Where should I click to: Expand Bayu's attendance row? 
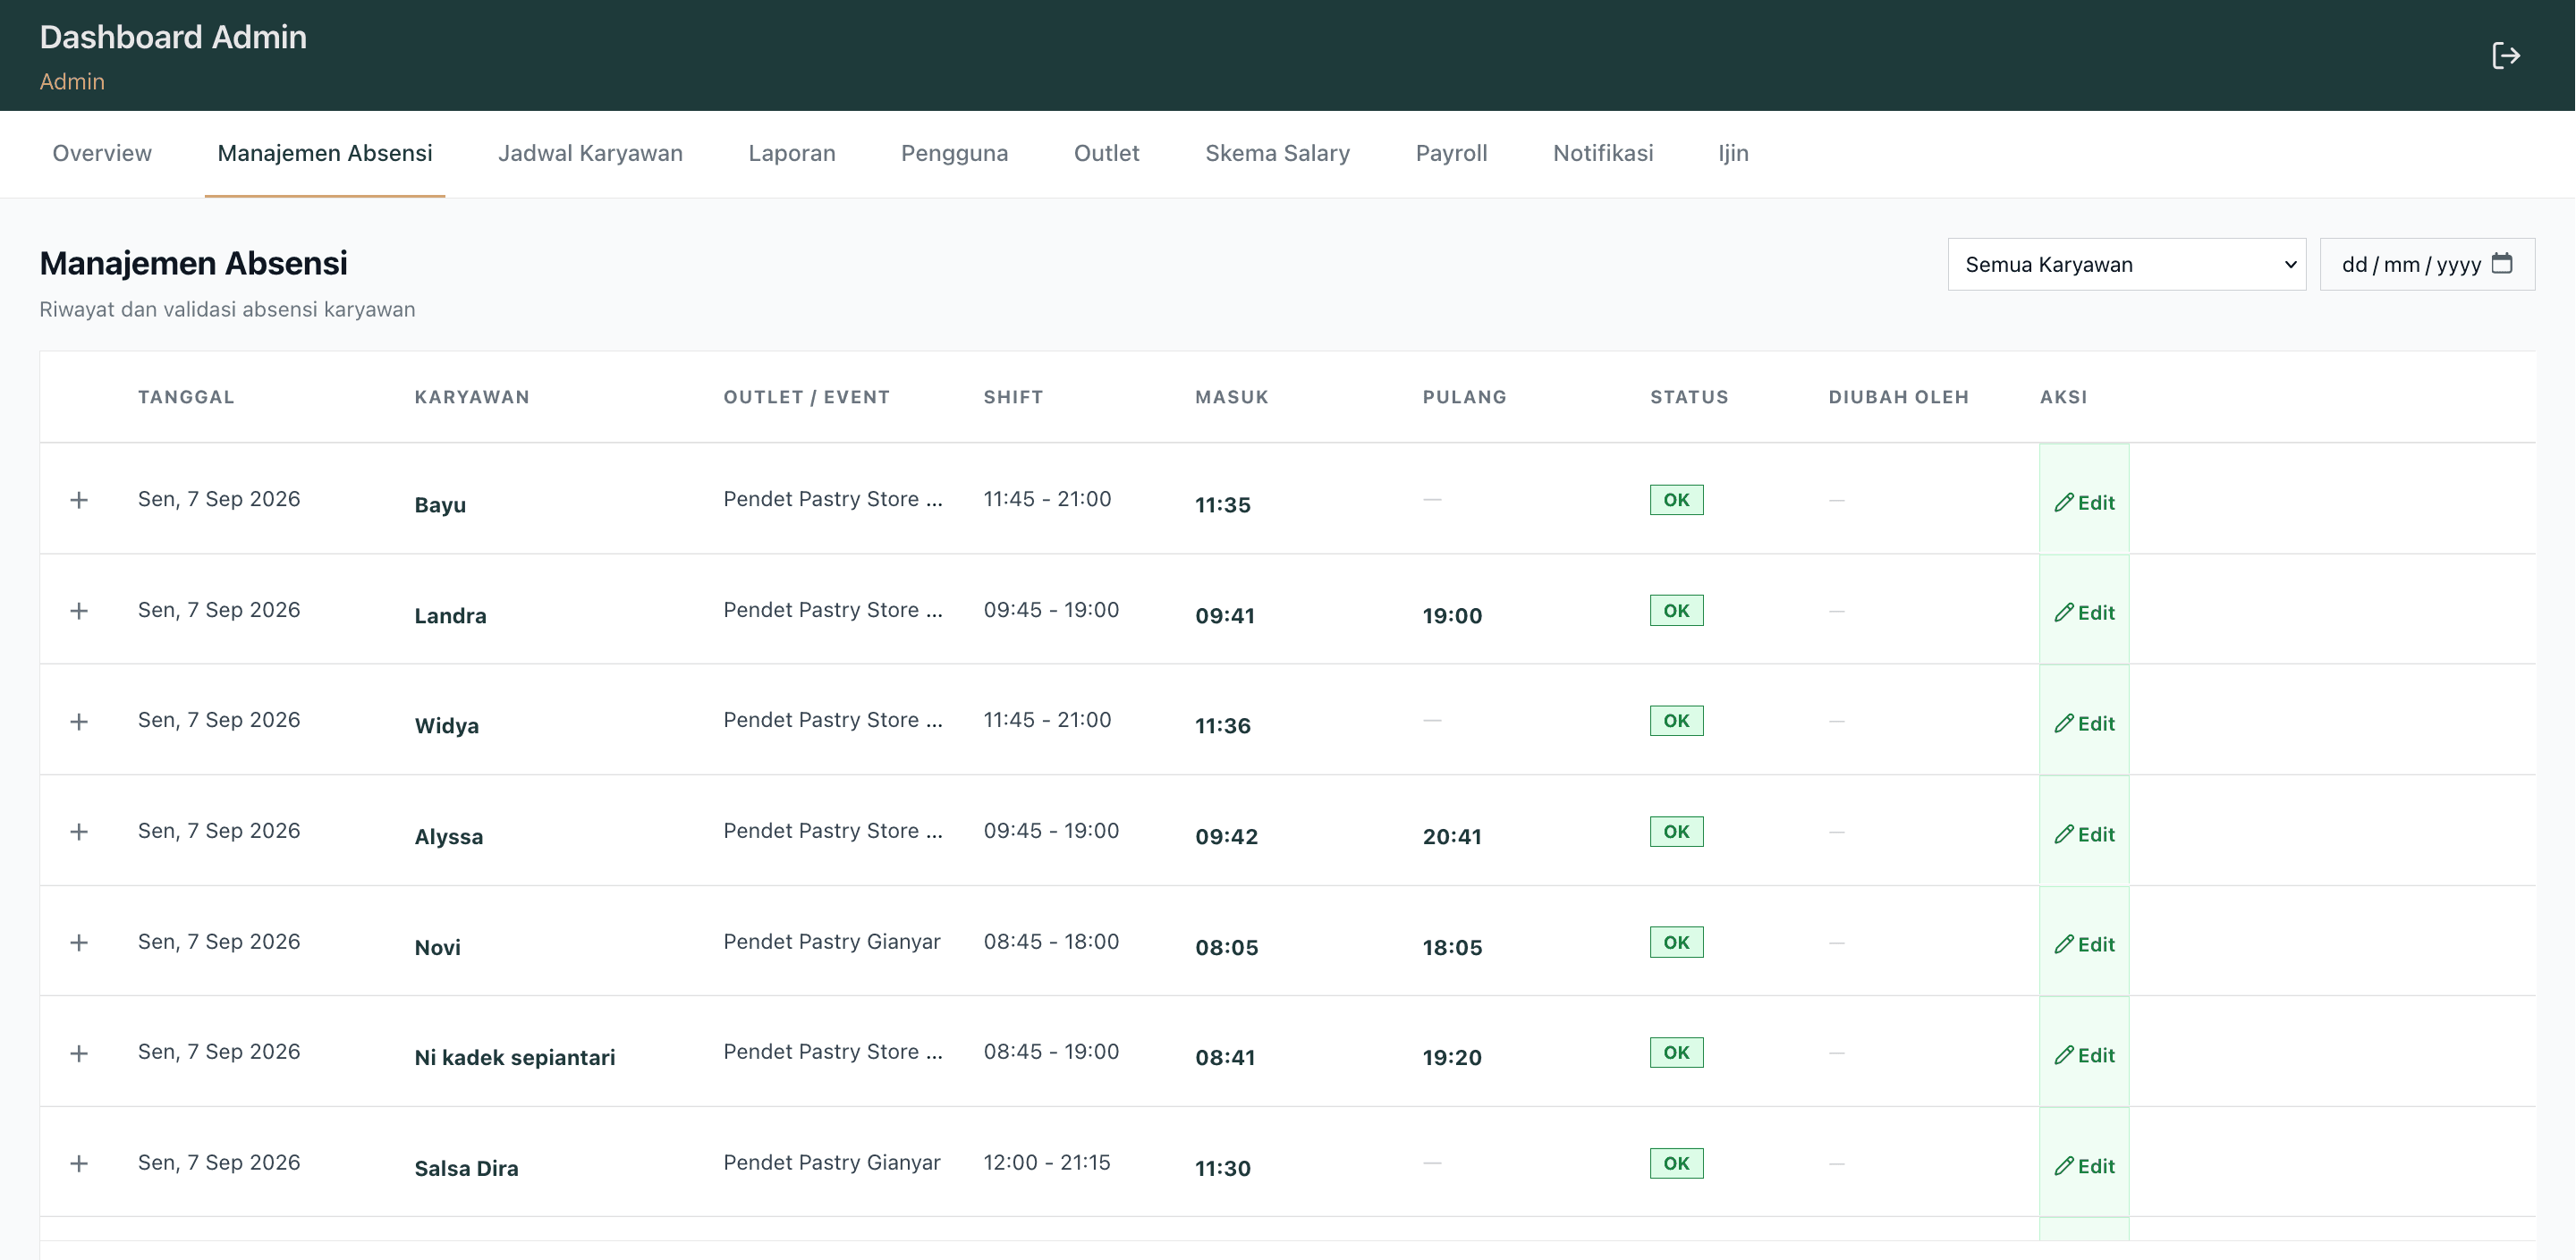point(79,500)
